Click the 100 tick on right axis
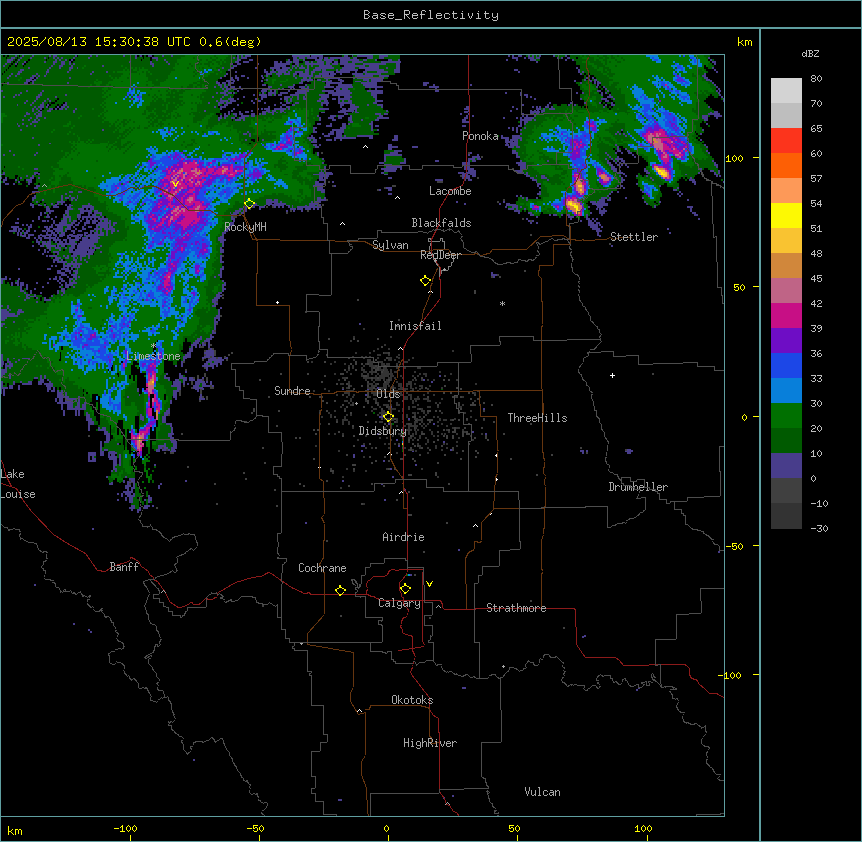862x842 pixels. tap(734, 158)
